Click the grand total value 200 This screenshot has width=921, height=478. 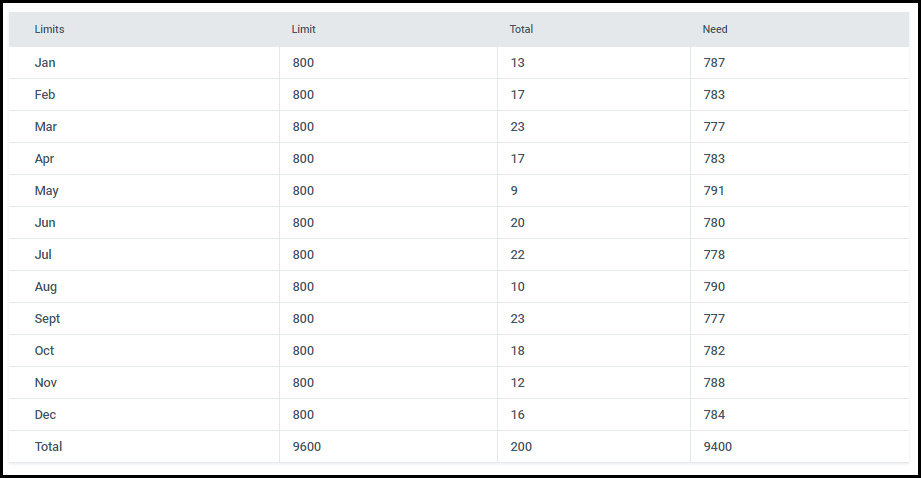tap(521, 447)
